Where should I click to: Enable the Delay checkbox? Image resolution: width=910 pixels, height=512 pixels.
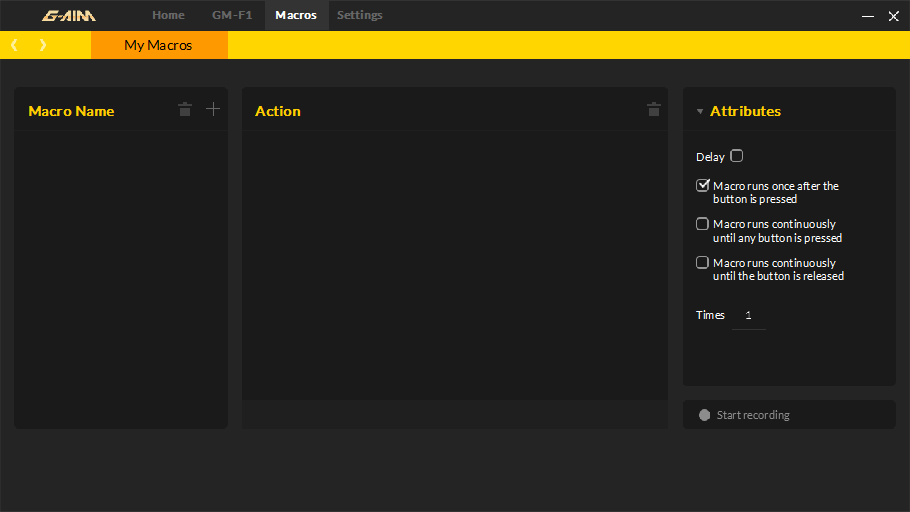click(736, 156)
